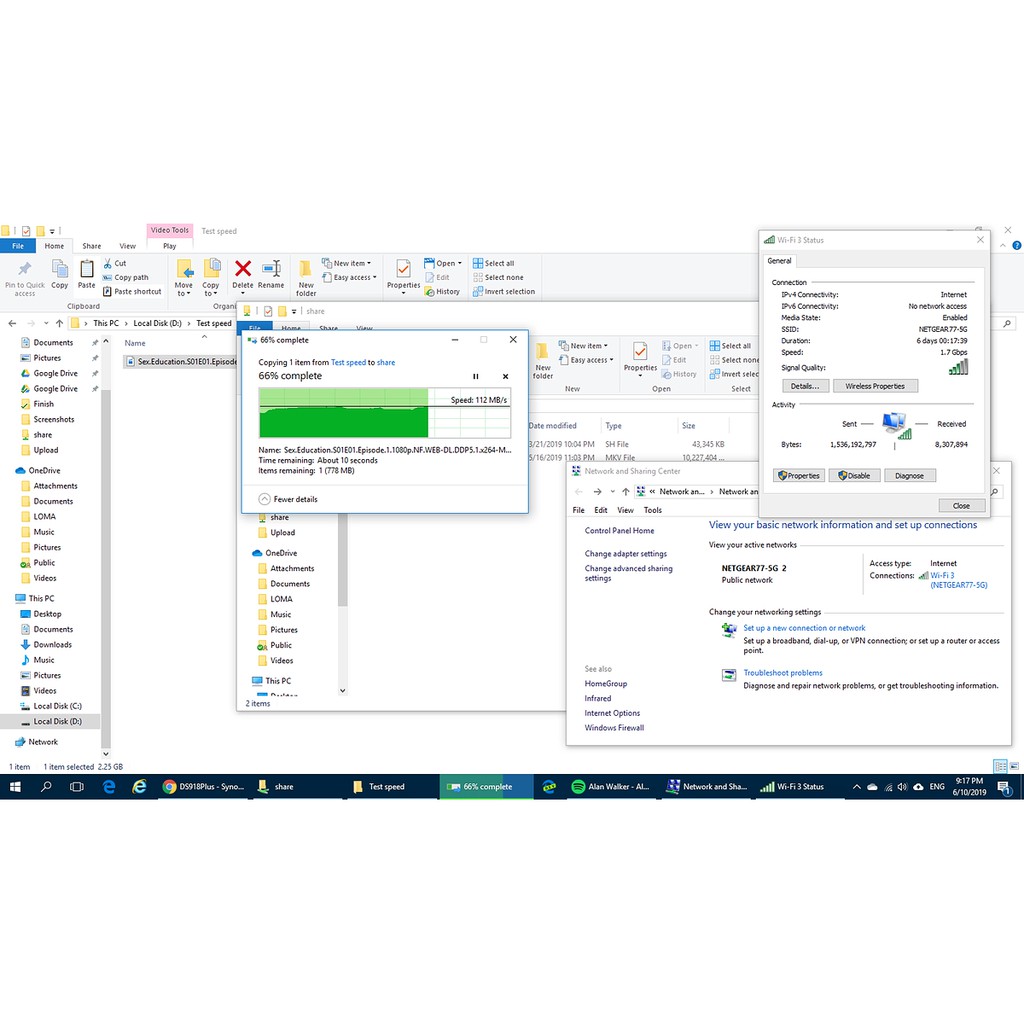
Task: Click the Diagnose button in Wi-Fi Status
Action: (x=909, y=476)
